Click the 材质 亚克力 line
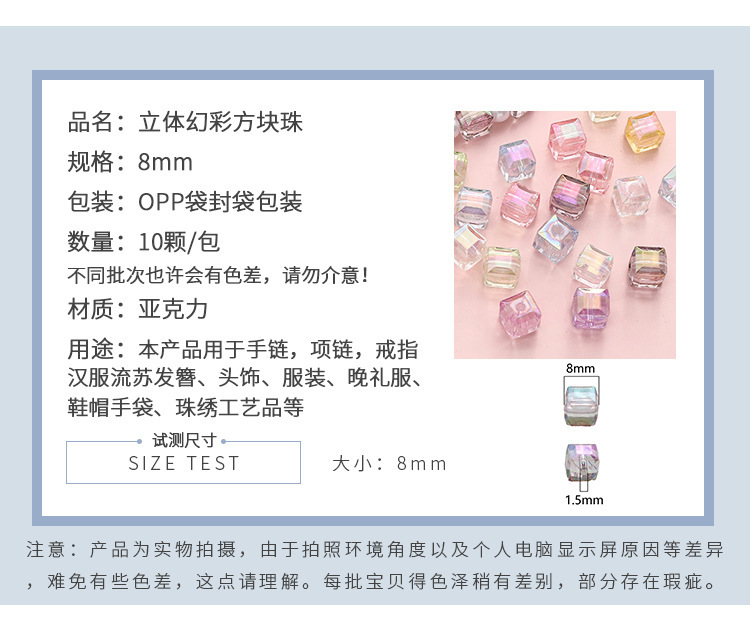 [138, 308]
